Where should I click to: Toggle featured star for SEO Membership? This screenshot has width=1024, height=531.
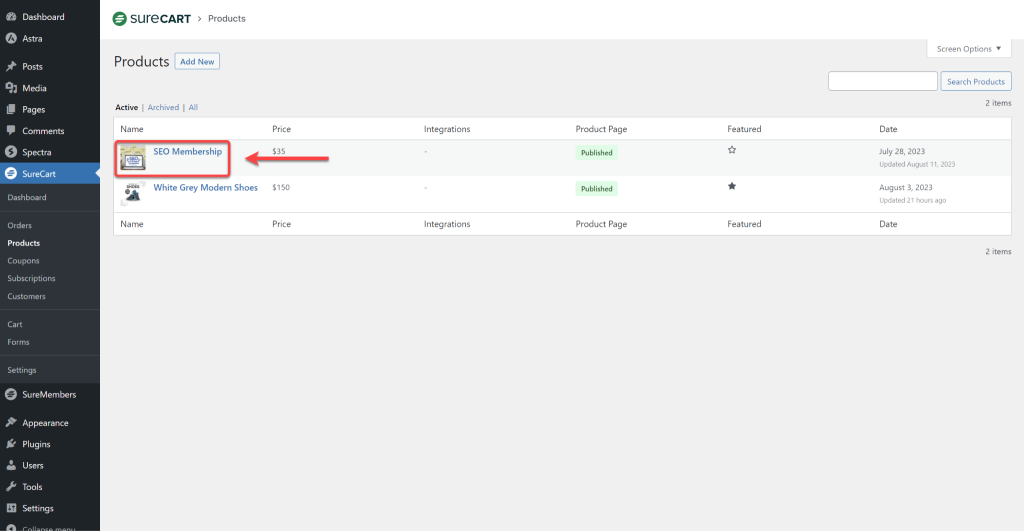732,150
